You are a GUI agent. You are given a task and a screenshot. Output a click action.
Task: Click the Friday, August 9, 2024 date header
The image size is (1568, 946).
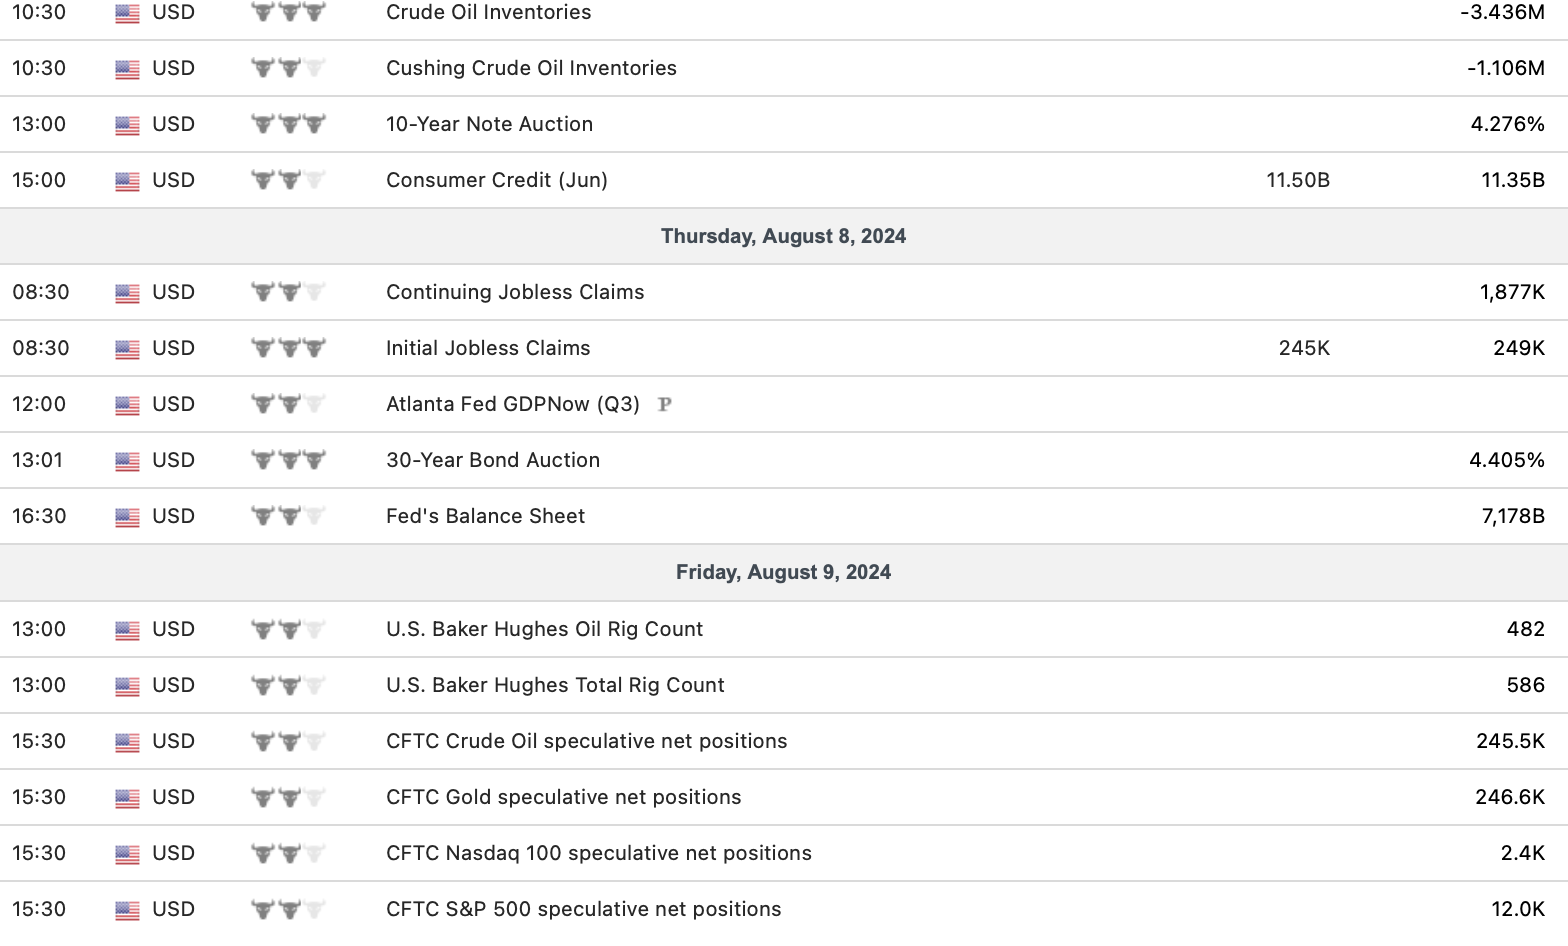(783, 572)
